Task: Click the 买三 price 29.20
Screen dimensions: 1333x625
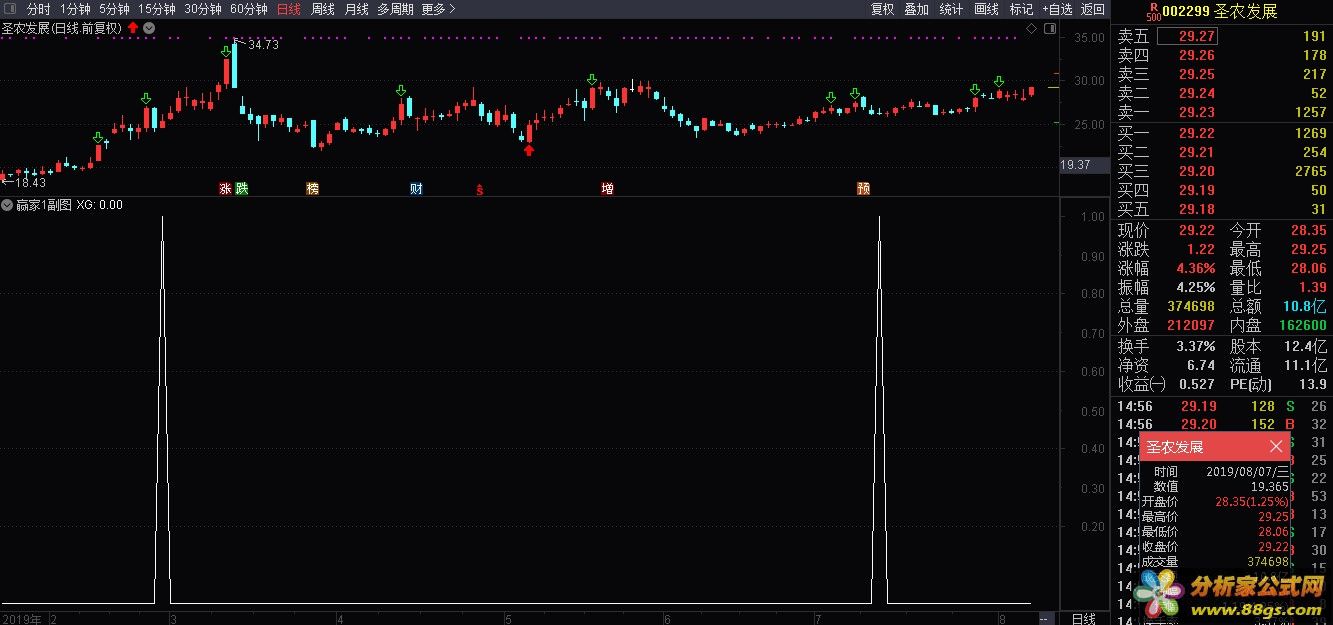Action: pyautogui.click(x=1196, y=171)
